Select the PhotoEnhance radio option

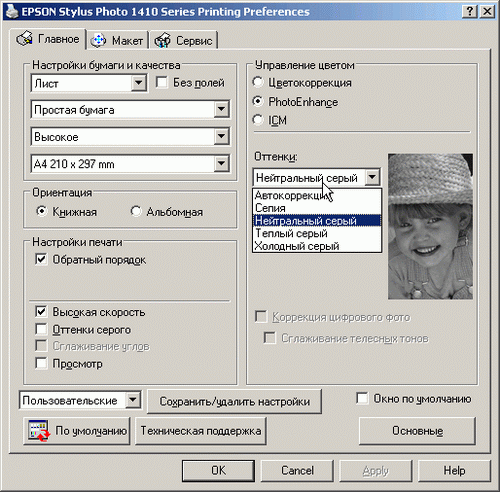pyautogui.click(x=257, y=101)
